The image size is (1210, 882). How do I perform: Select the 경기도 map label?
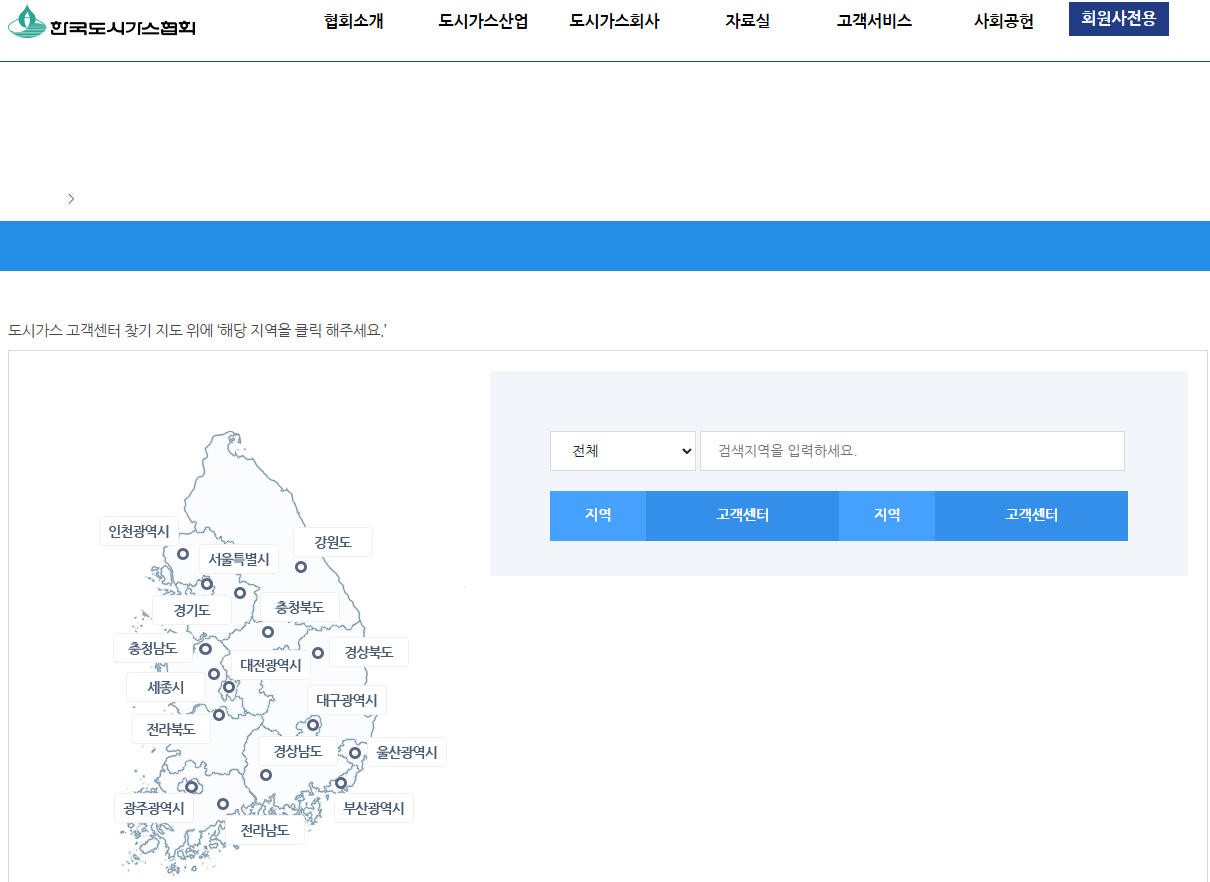pos(192,610)
